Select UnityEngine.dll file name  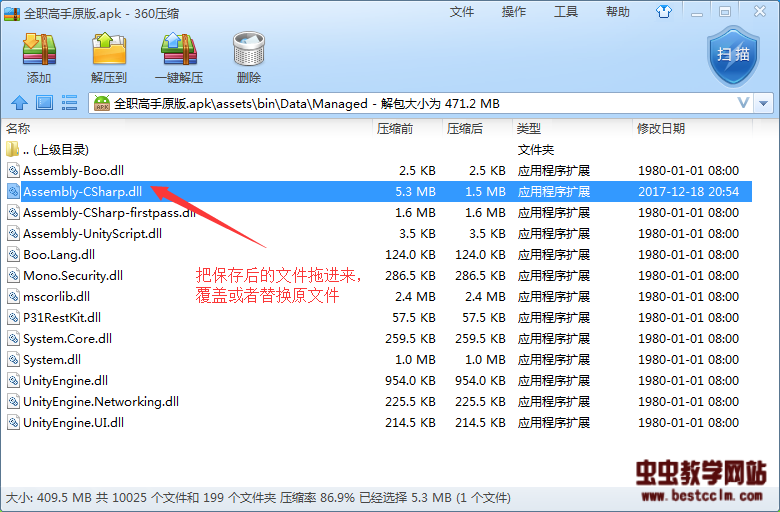[65, 381]
